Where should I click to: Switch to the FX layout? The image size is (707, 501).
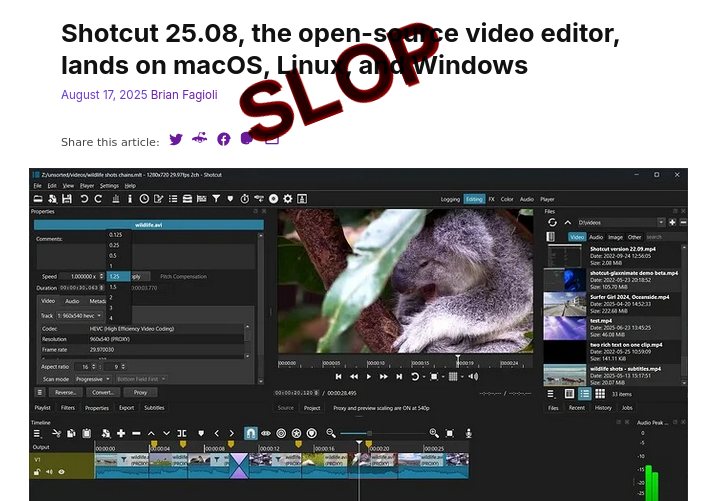[491, 199]
